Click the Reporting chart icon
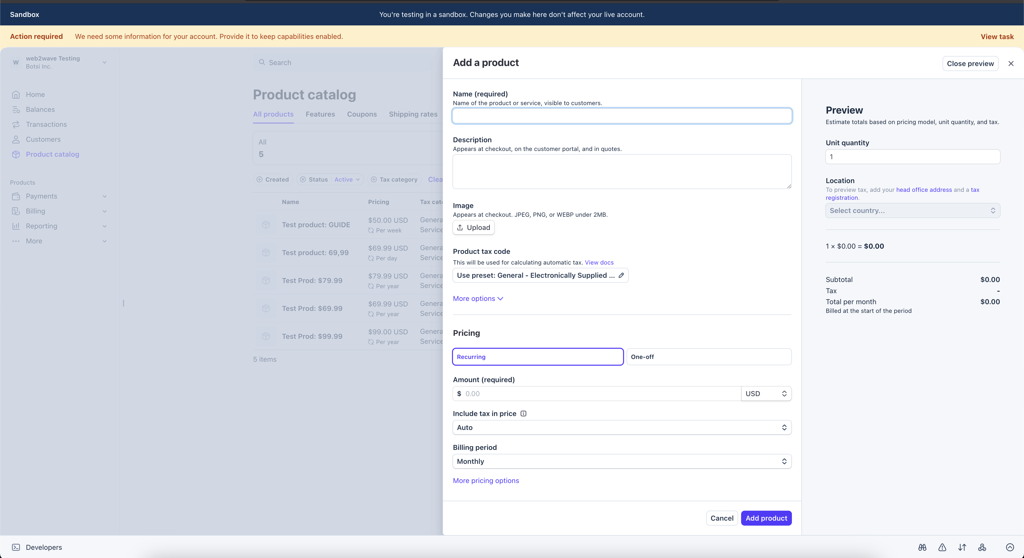 point(16,226)
